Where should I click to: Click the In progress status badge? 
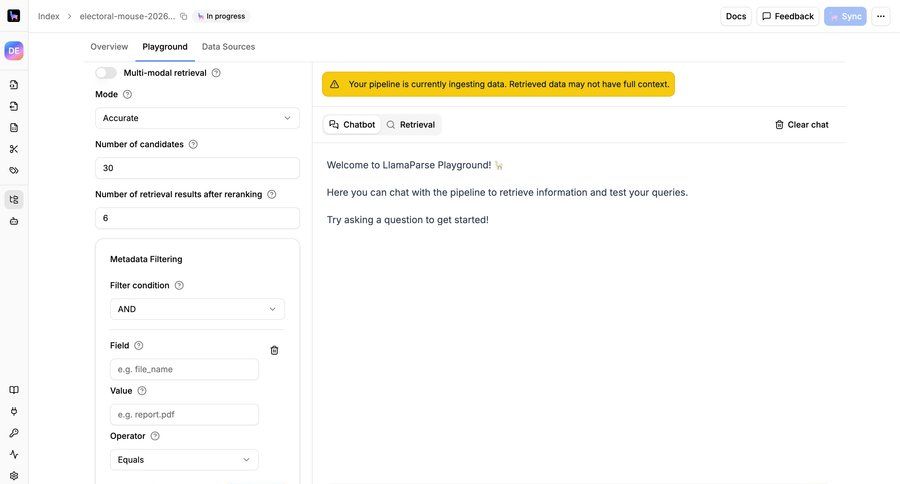coord(221,16)
